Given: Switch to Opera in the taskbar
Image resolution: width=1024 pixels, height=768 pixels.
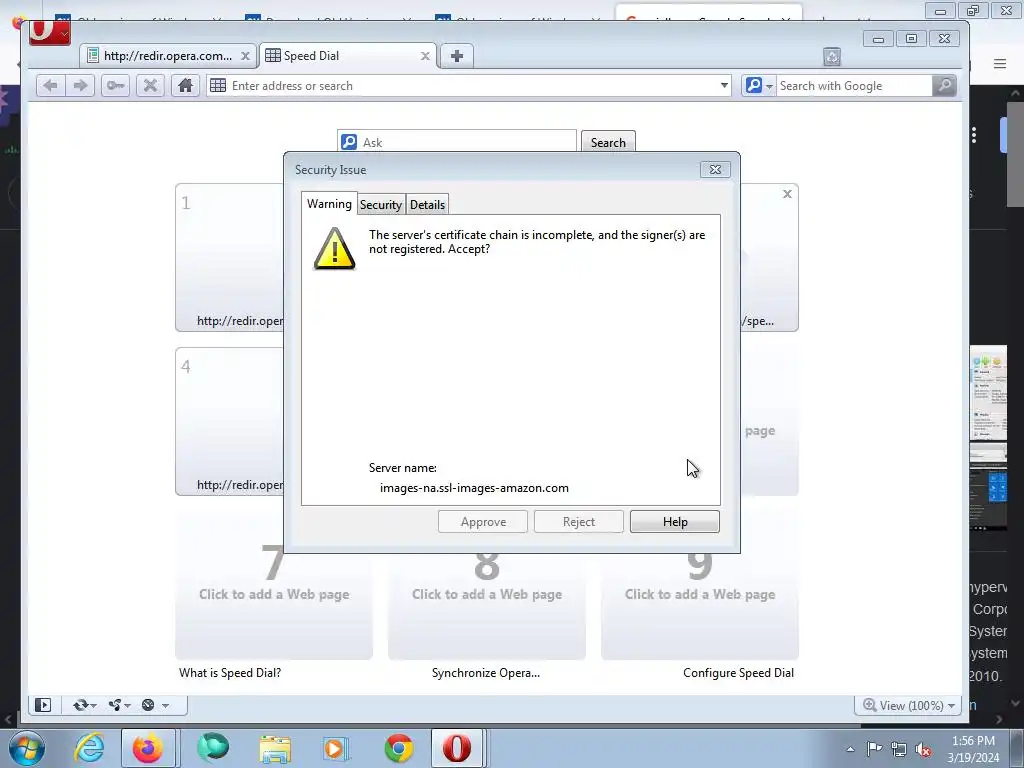Looking at the screenshot, I should [x=457, y=748].
